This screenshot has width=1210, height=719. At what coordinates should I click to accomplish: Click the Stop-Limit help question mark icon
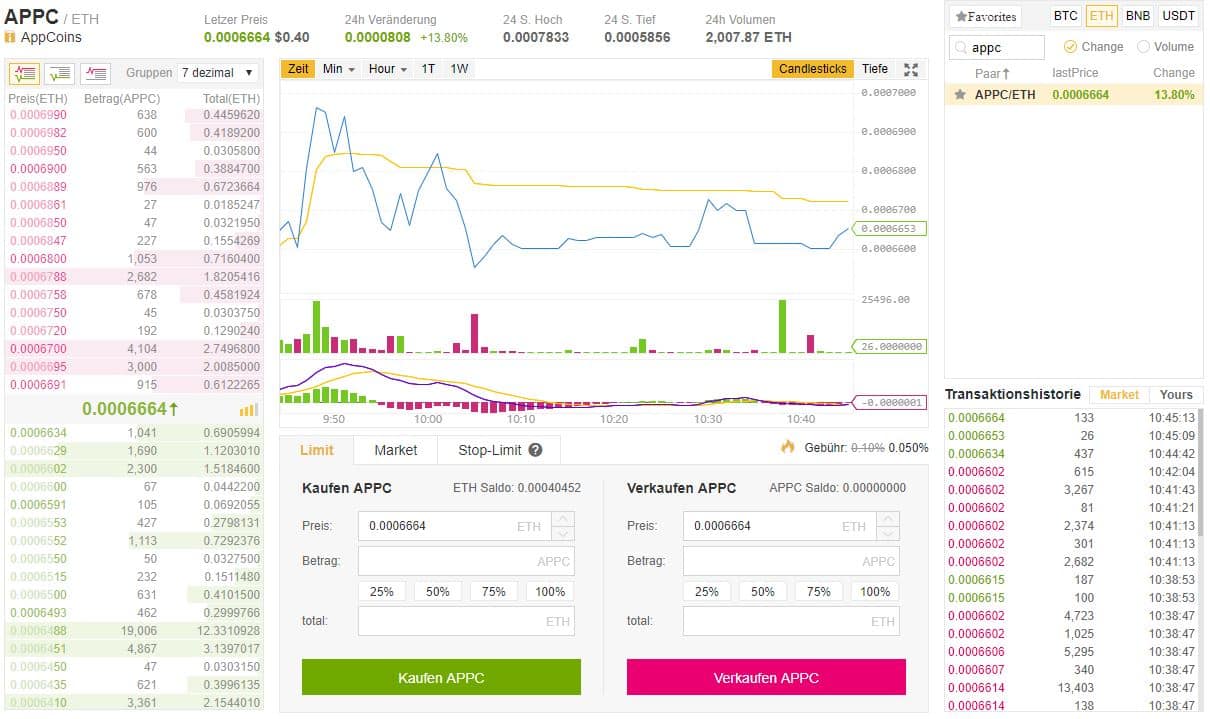[x=536, y=450]
